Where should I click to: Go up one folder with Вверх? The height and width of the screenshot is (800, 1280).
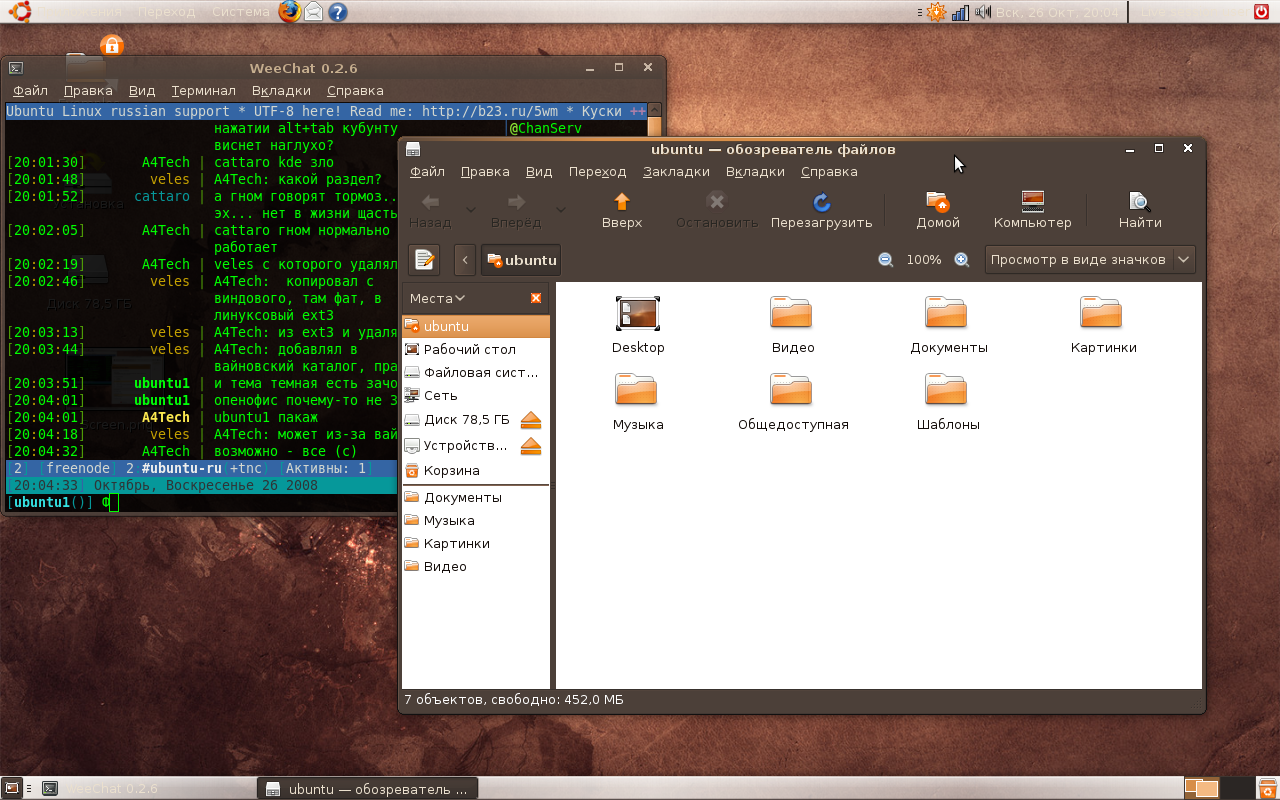622,211
